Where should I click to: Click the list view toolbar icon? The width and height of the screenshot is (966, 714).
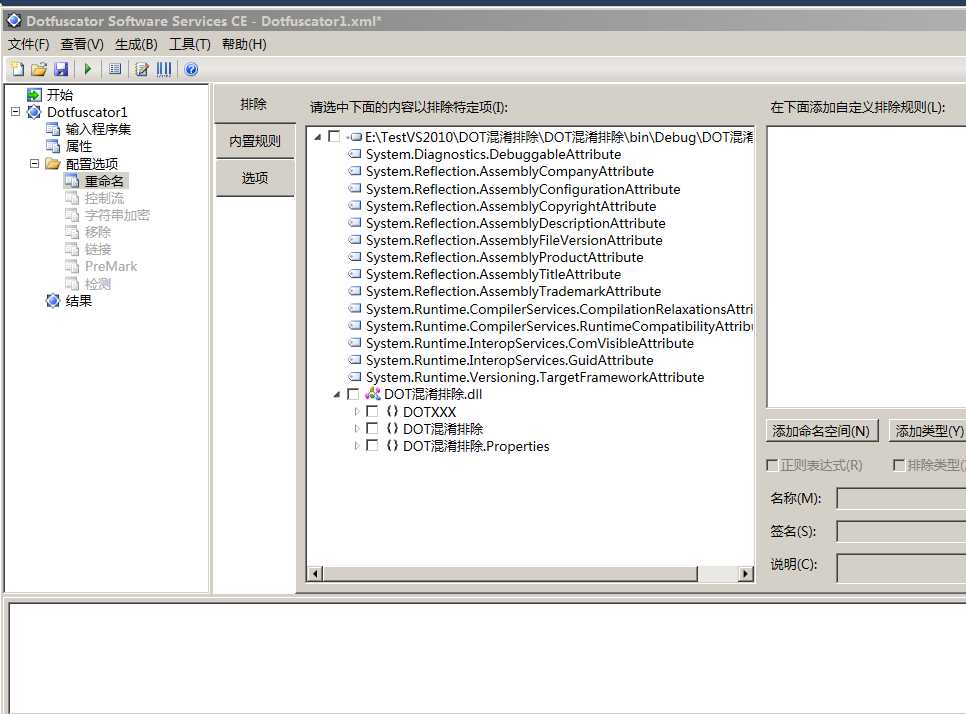point(115,69)
